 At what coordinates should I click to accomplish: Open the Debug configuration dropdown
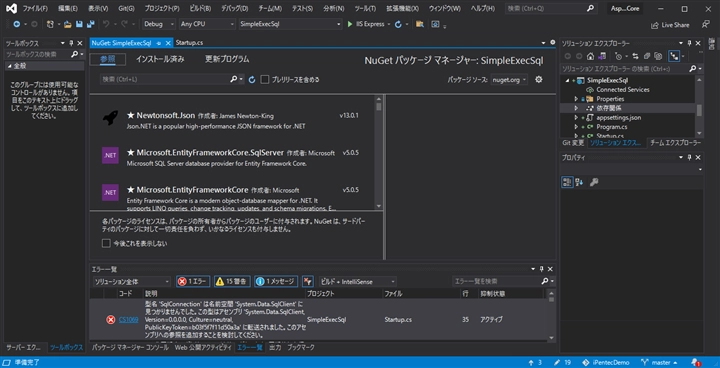pyautogui.click(x=159, y=24)
